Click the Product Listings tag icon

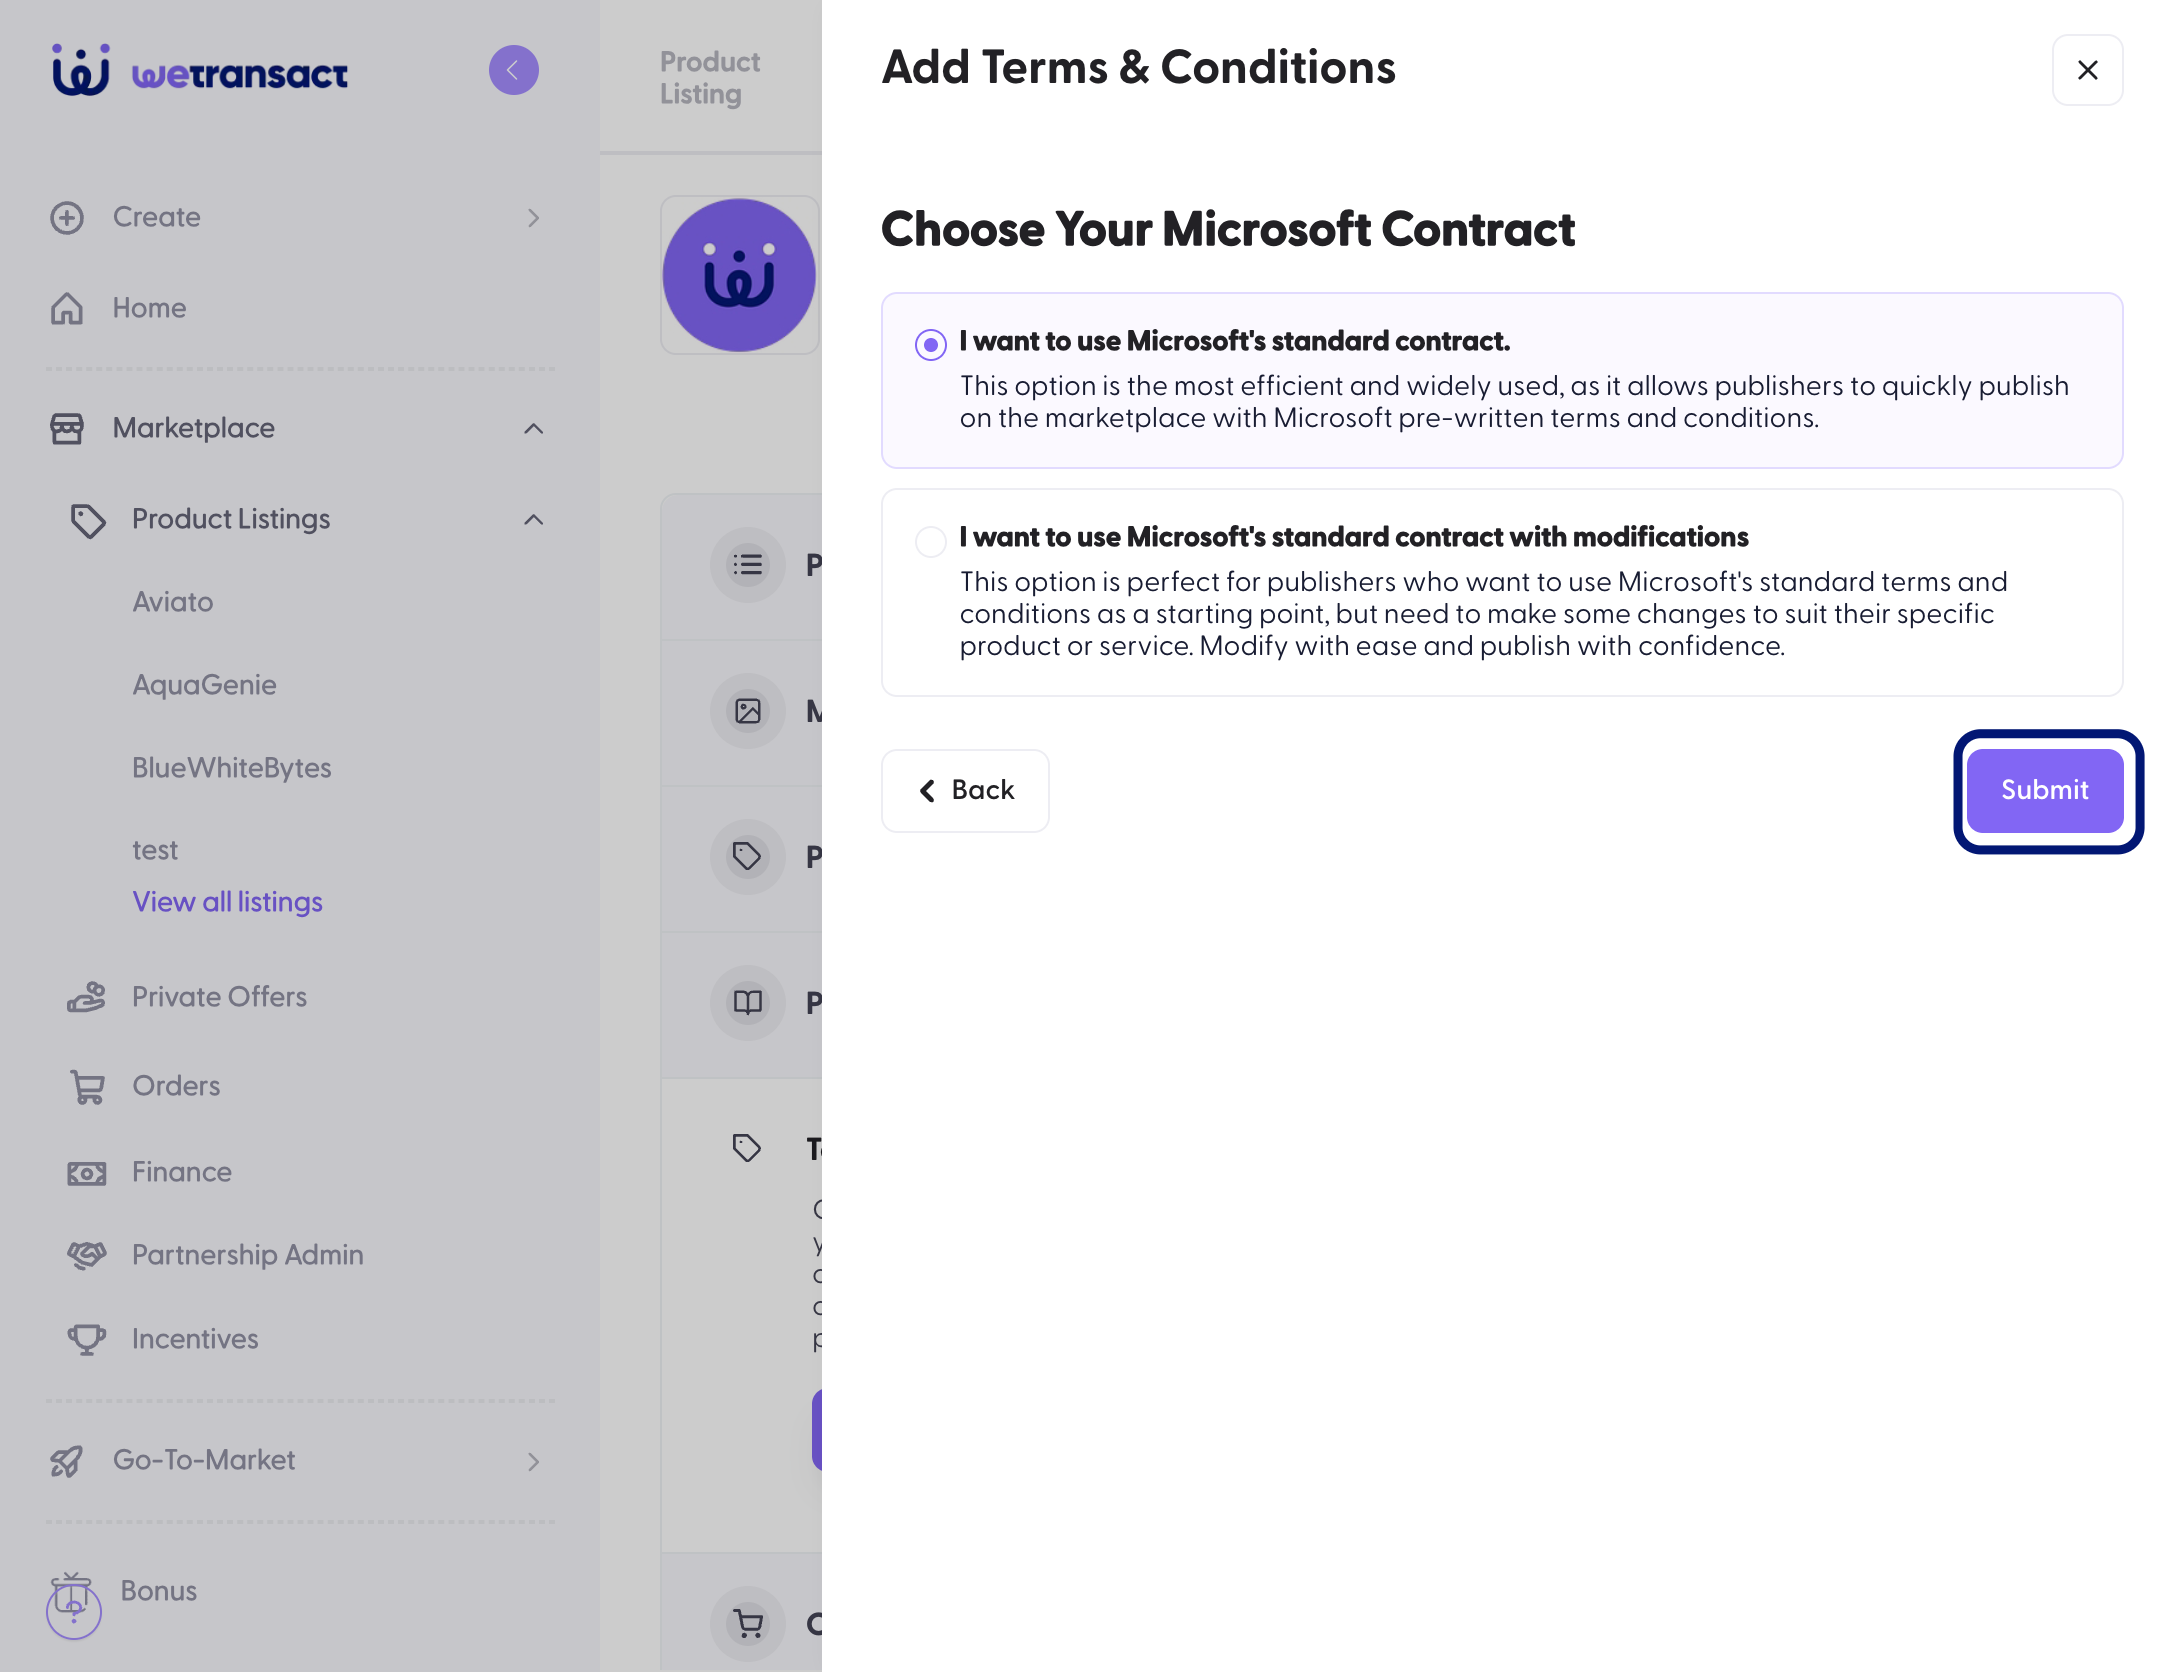pos(88,520)
